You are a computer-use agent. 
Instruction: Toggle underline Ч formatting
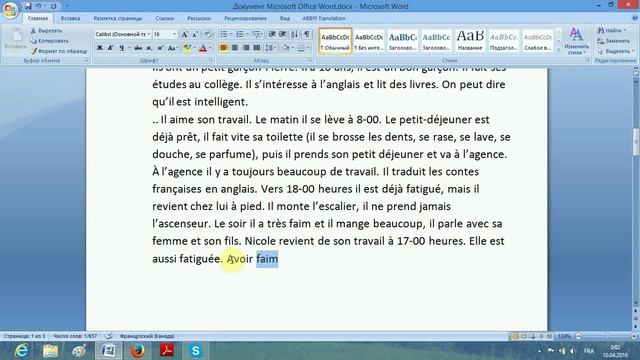121,48
